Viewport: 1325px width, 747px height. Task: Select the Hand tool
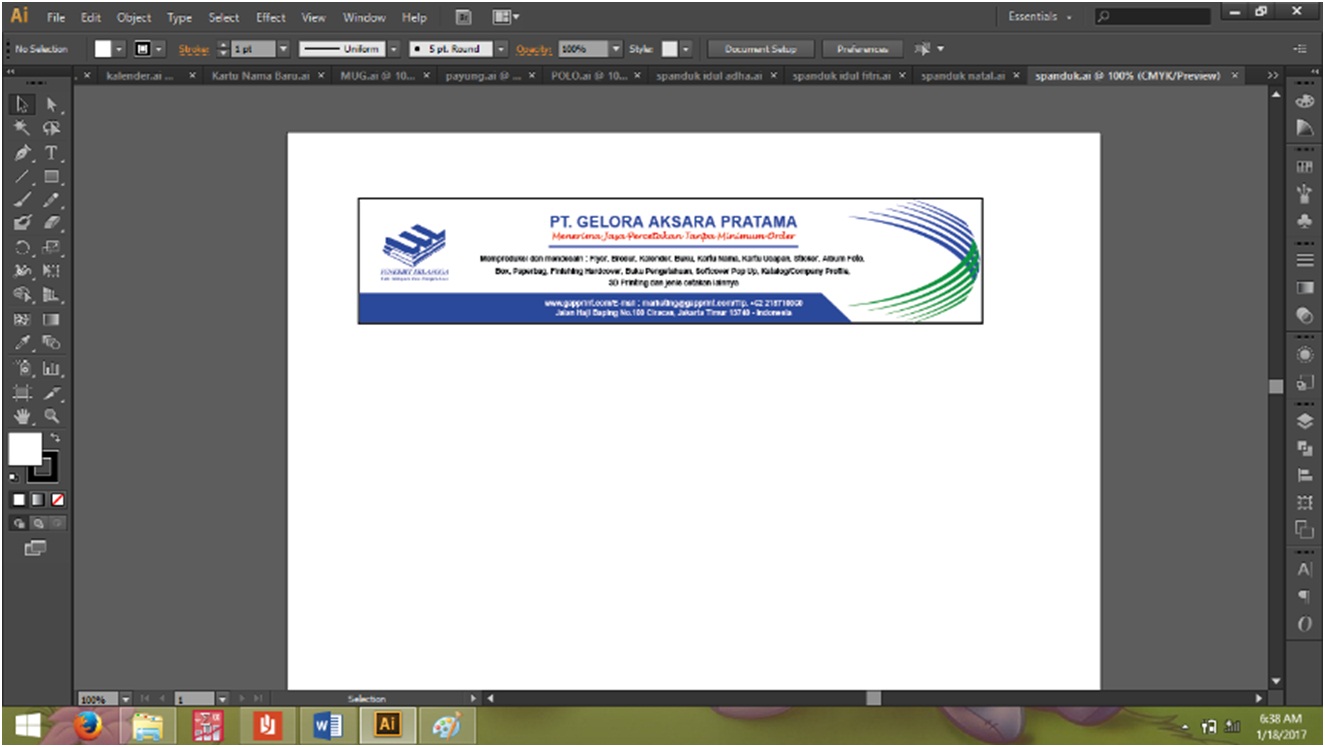tap(24, 417)
